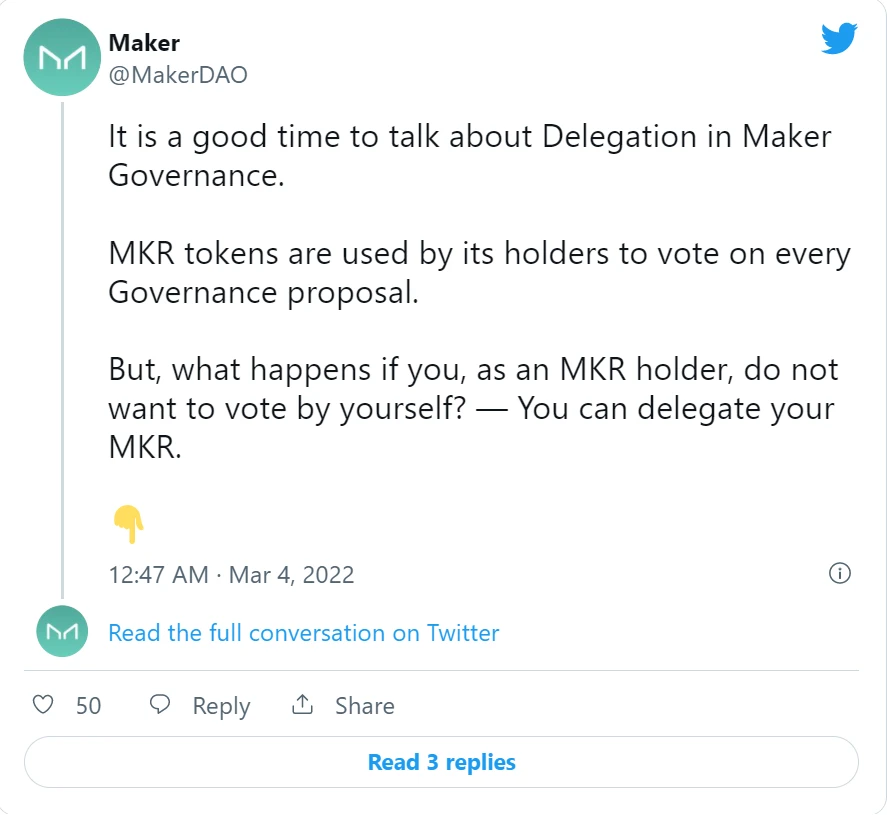Click the 50 likes count
The width and height of the screenshot is (887, 815).
click(88, 706)
